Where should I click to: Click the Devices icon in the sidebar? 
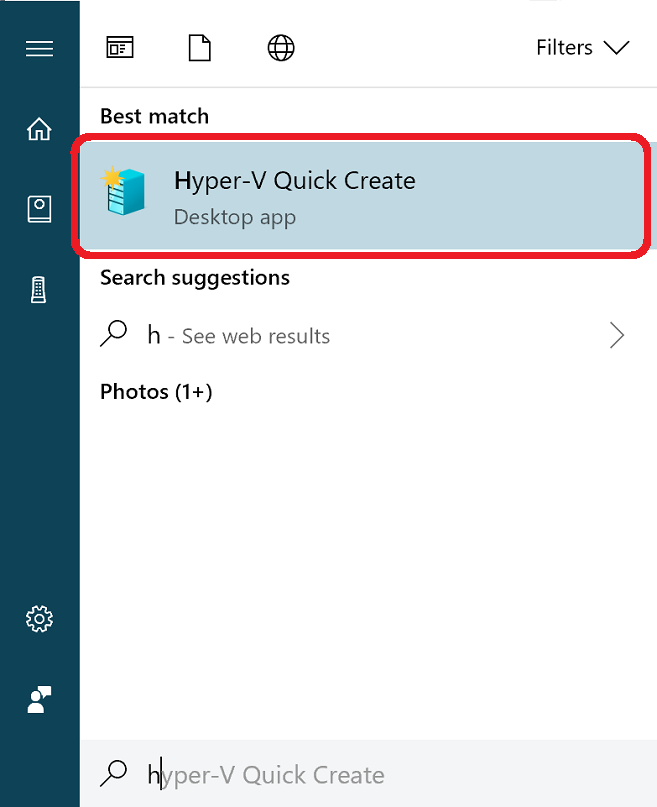[39, 288]
